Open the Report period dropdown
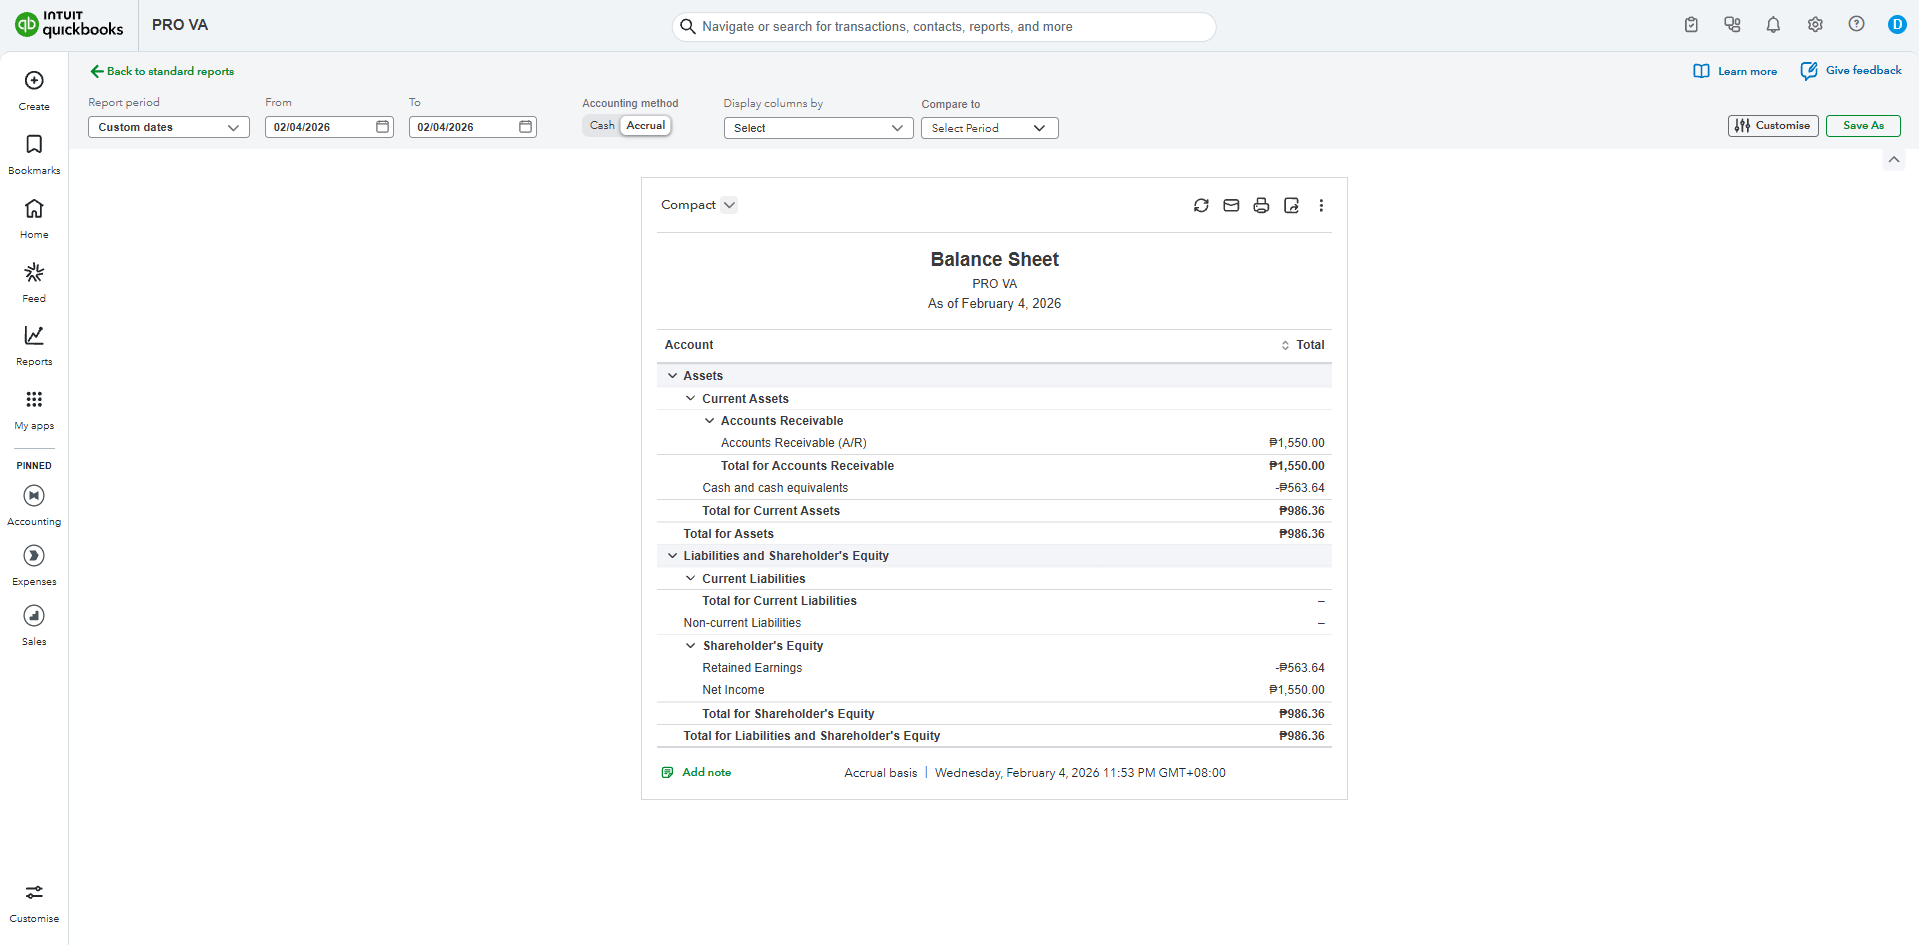 tap(168, 127)
